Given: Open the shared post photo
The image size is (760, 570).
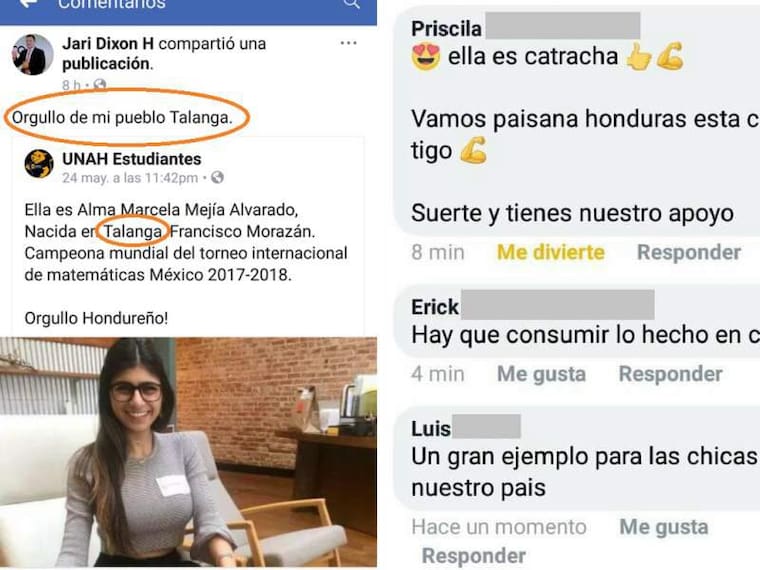Looking at the screenshot, I should click(x=188, y=452).
